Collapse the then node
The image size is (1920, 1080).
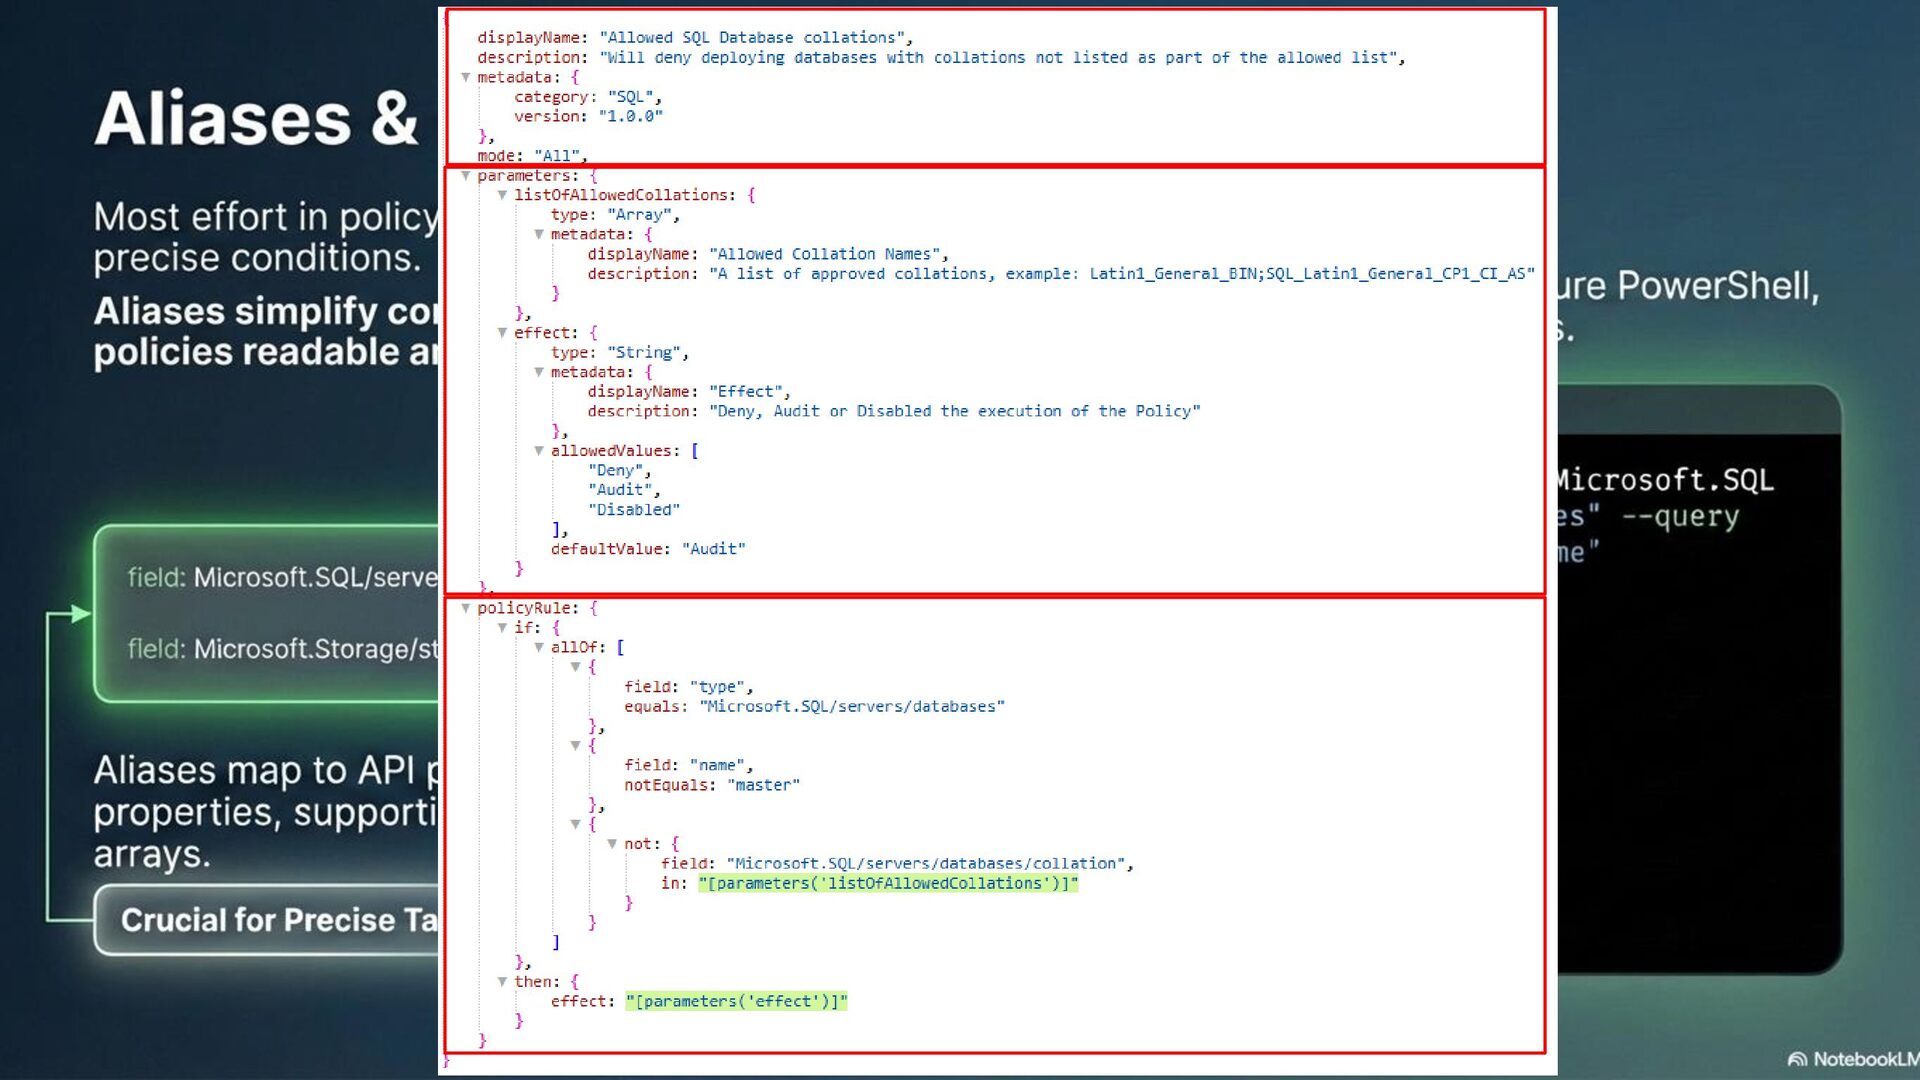pyautogui.click(x=502, y=982)
